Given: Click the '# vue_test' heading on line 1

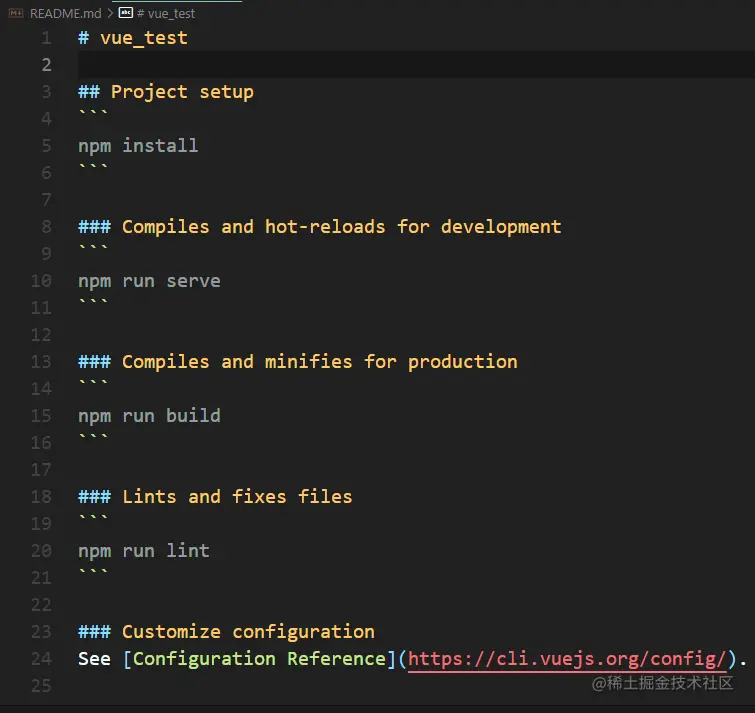Looking at the screenshot, I should point(133,38).
